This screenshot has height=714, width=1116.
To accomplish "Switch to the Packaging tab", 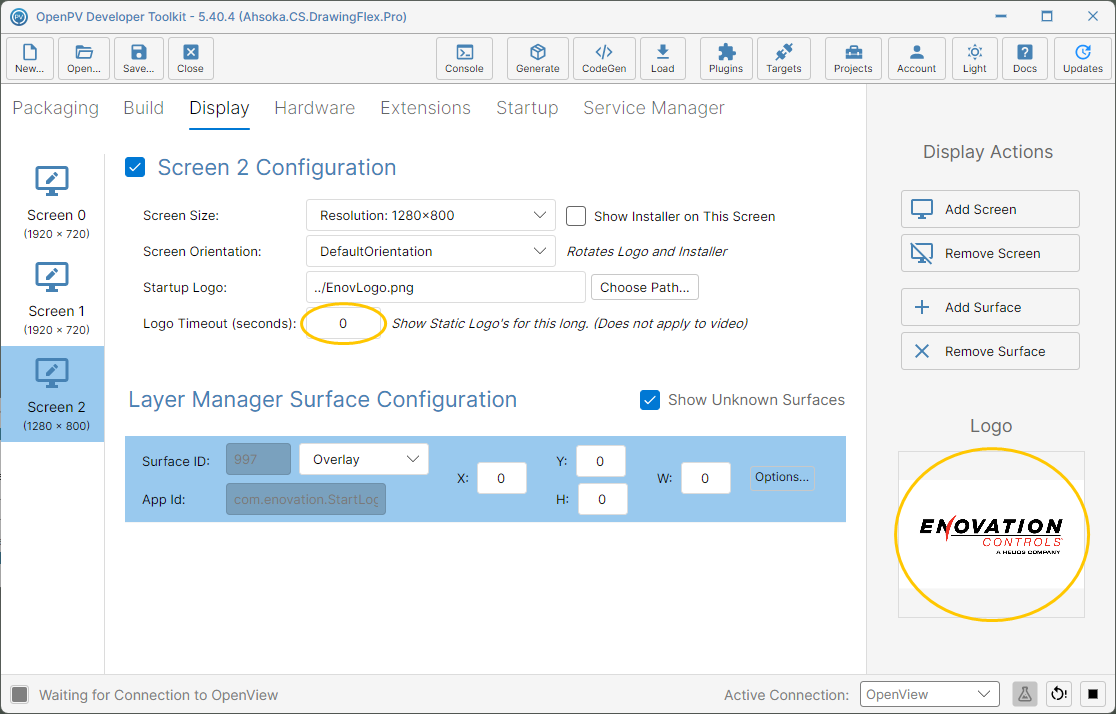I will [56, 108].
